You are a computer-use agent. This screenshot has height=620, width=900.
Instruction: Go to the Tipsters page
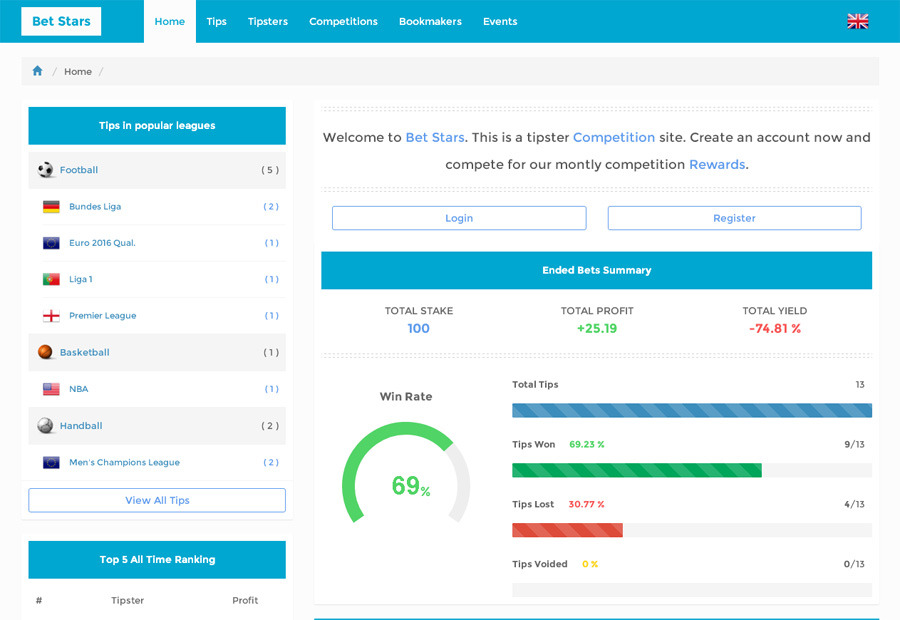coord(268,21)
